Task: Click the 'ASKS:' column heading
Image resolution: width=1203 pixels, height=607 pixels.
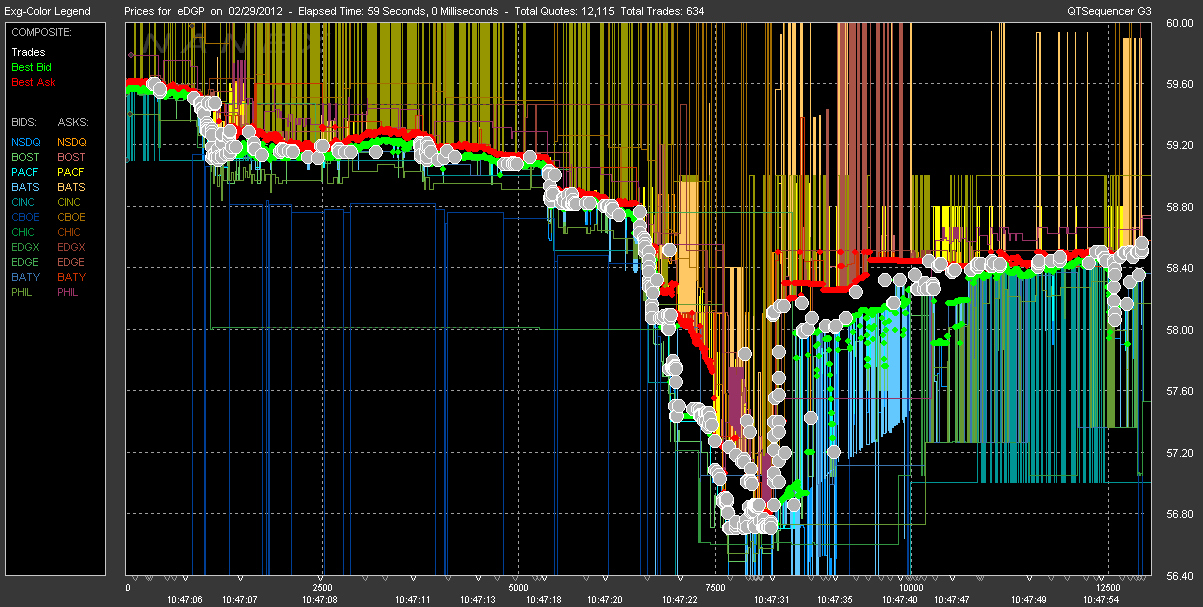Action: (73, 121)
